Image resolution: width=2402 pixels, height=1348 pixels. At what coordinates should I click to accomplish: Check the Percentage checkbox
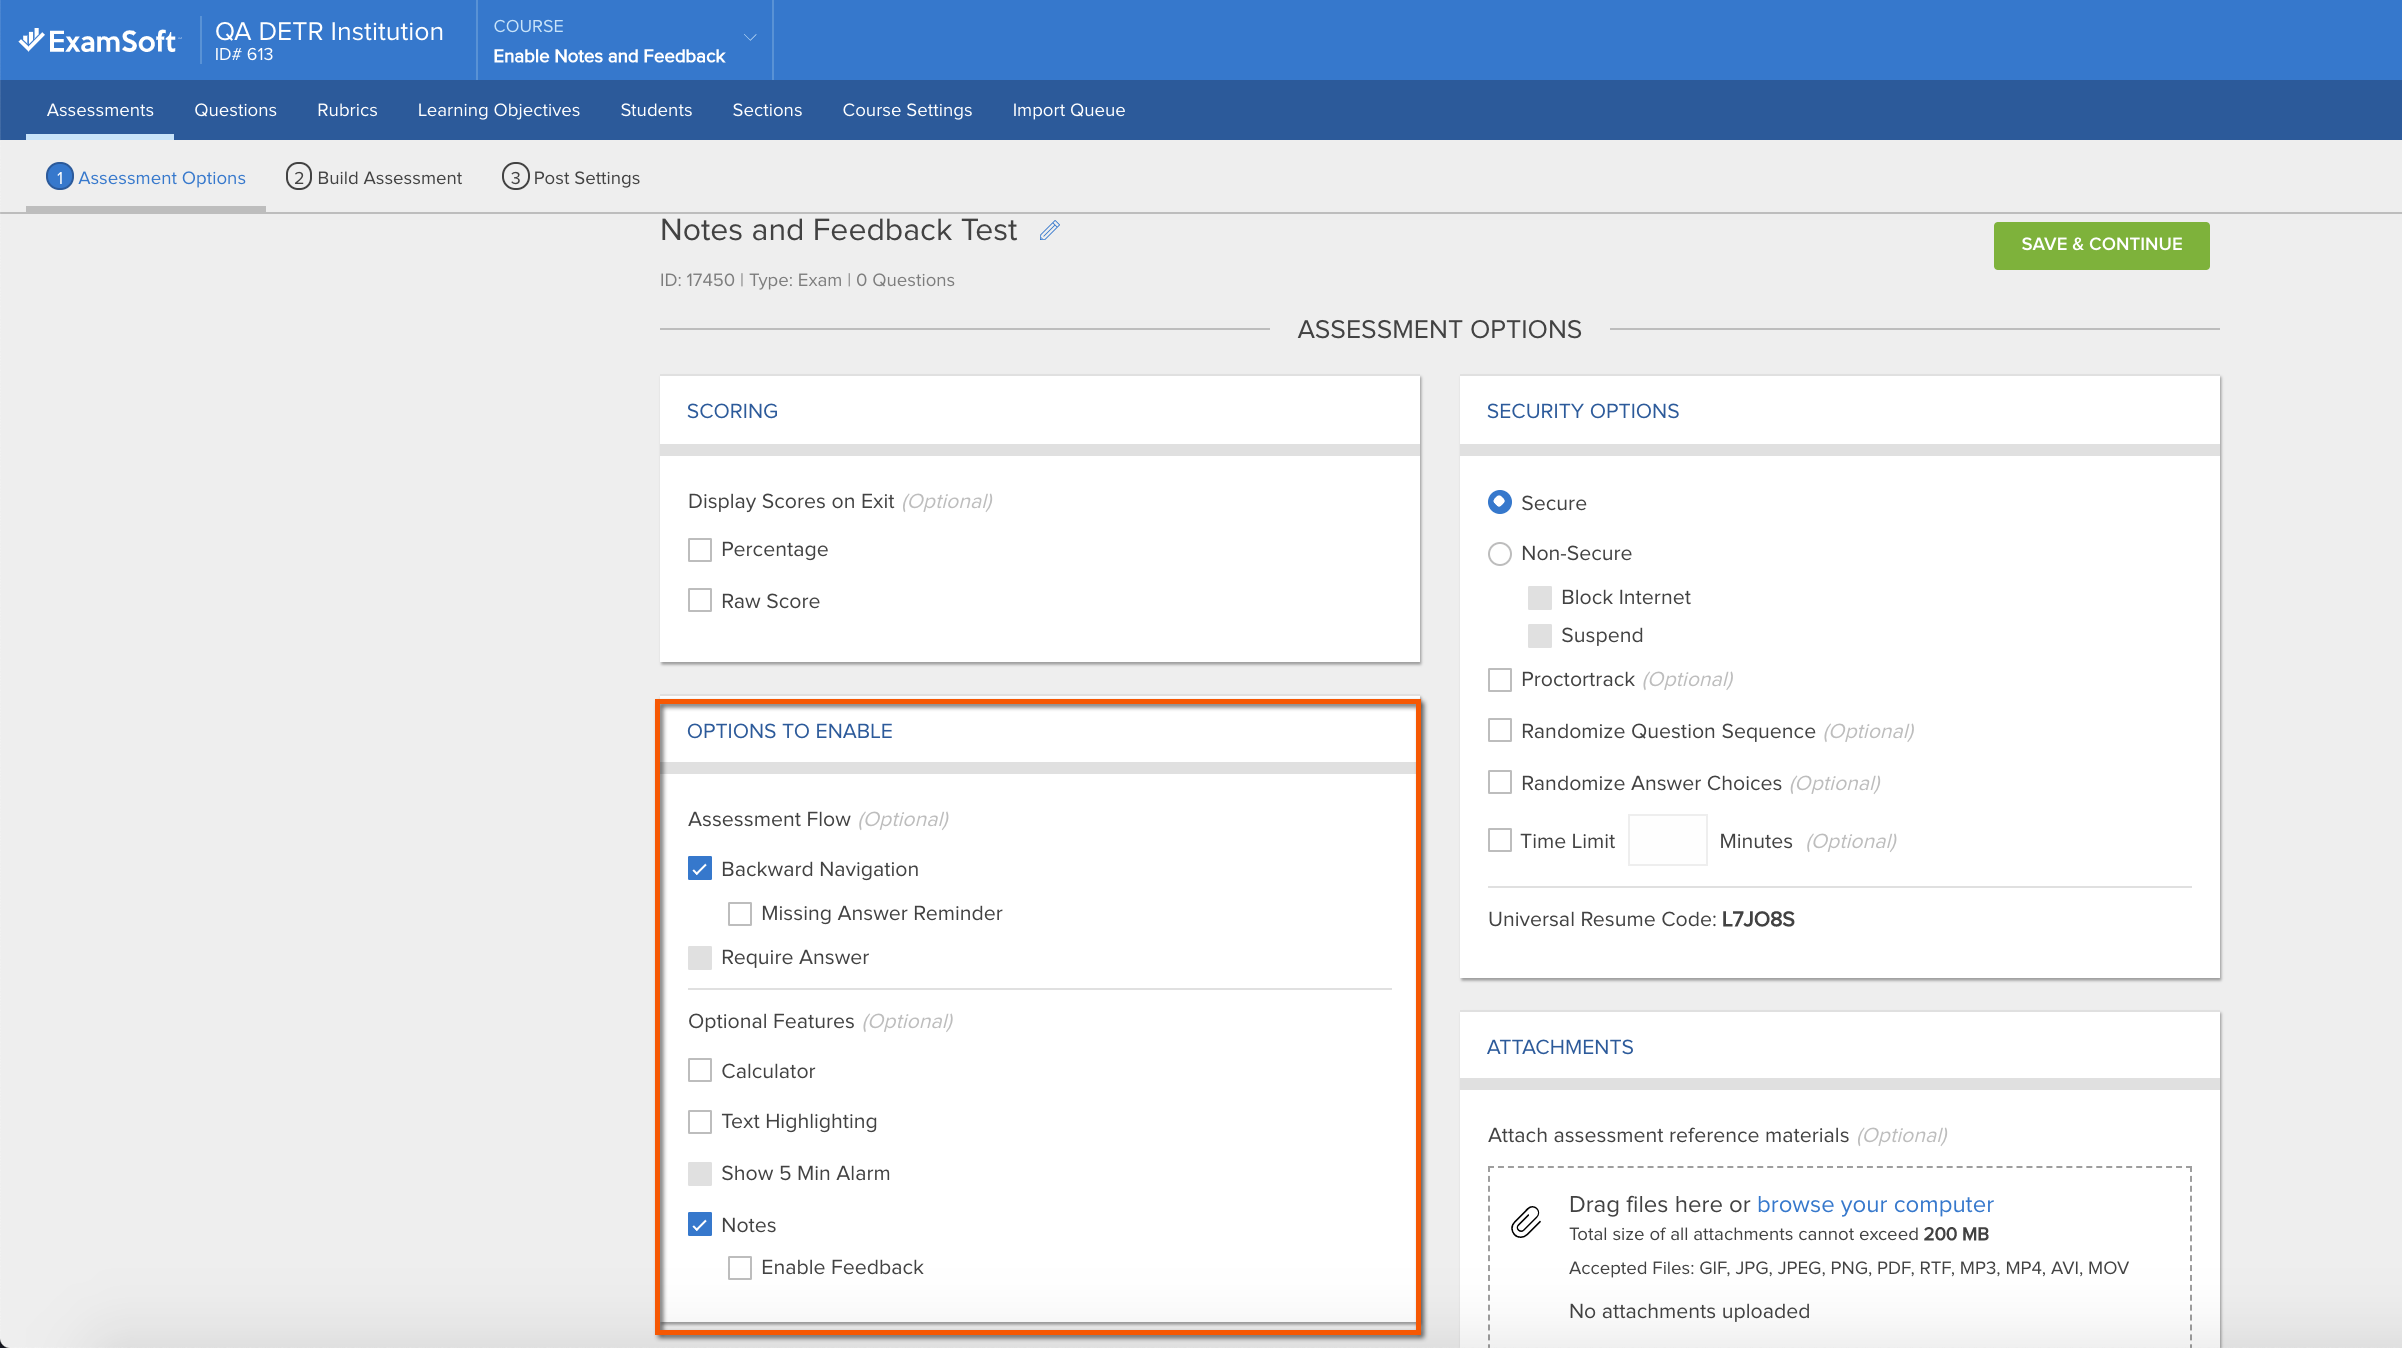coord(700,550)
